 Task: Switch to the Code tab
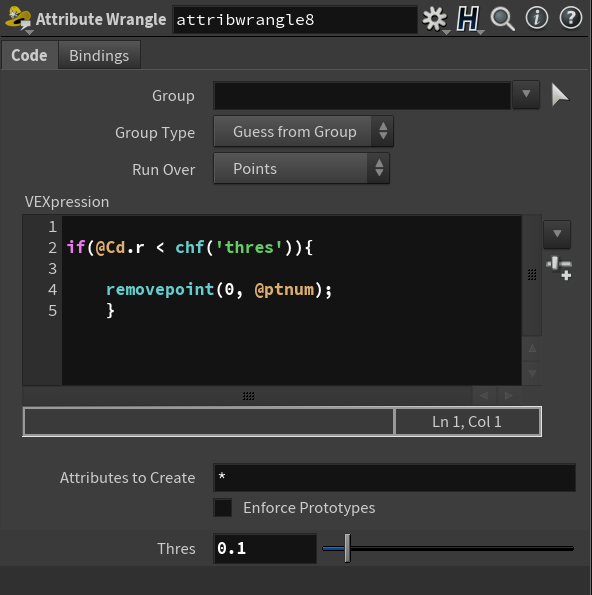[29, 55]
